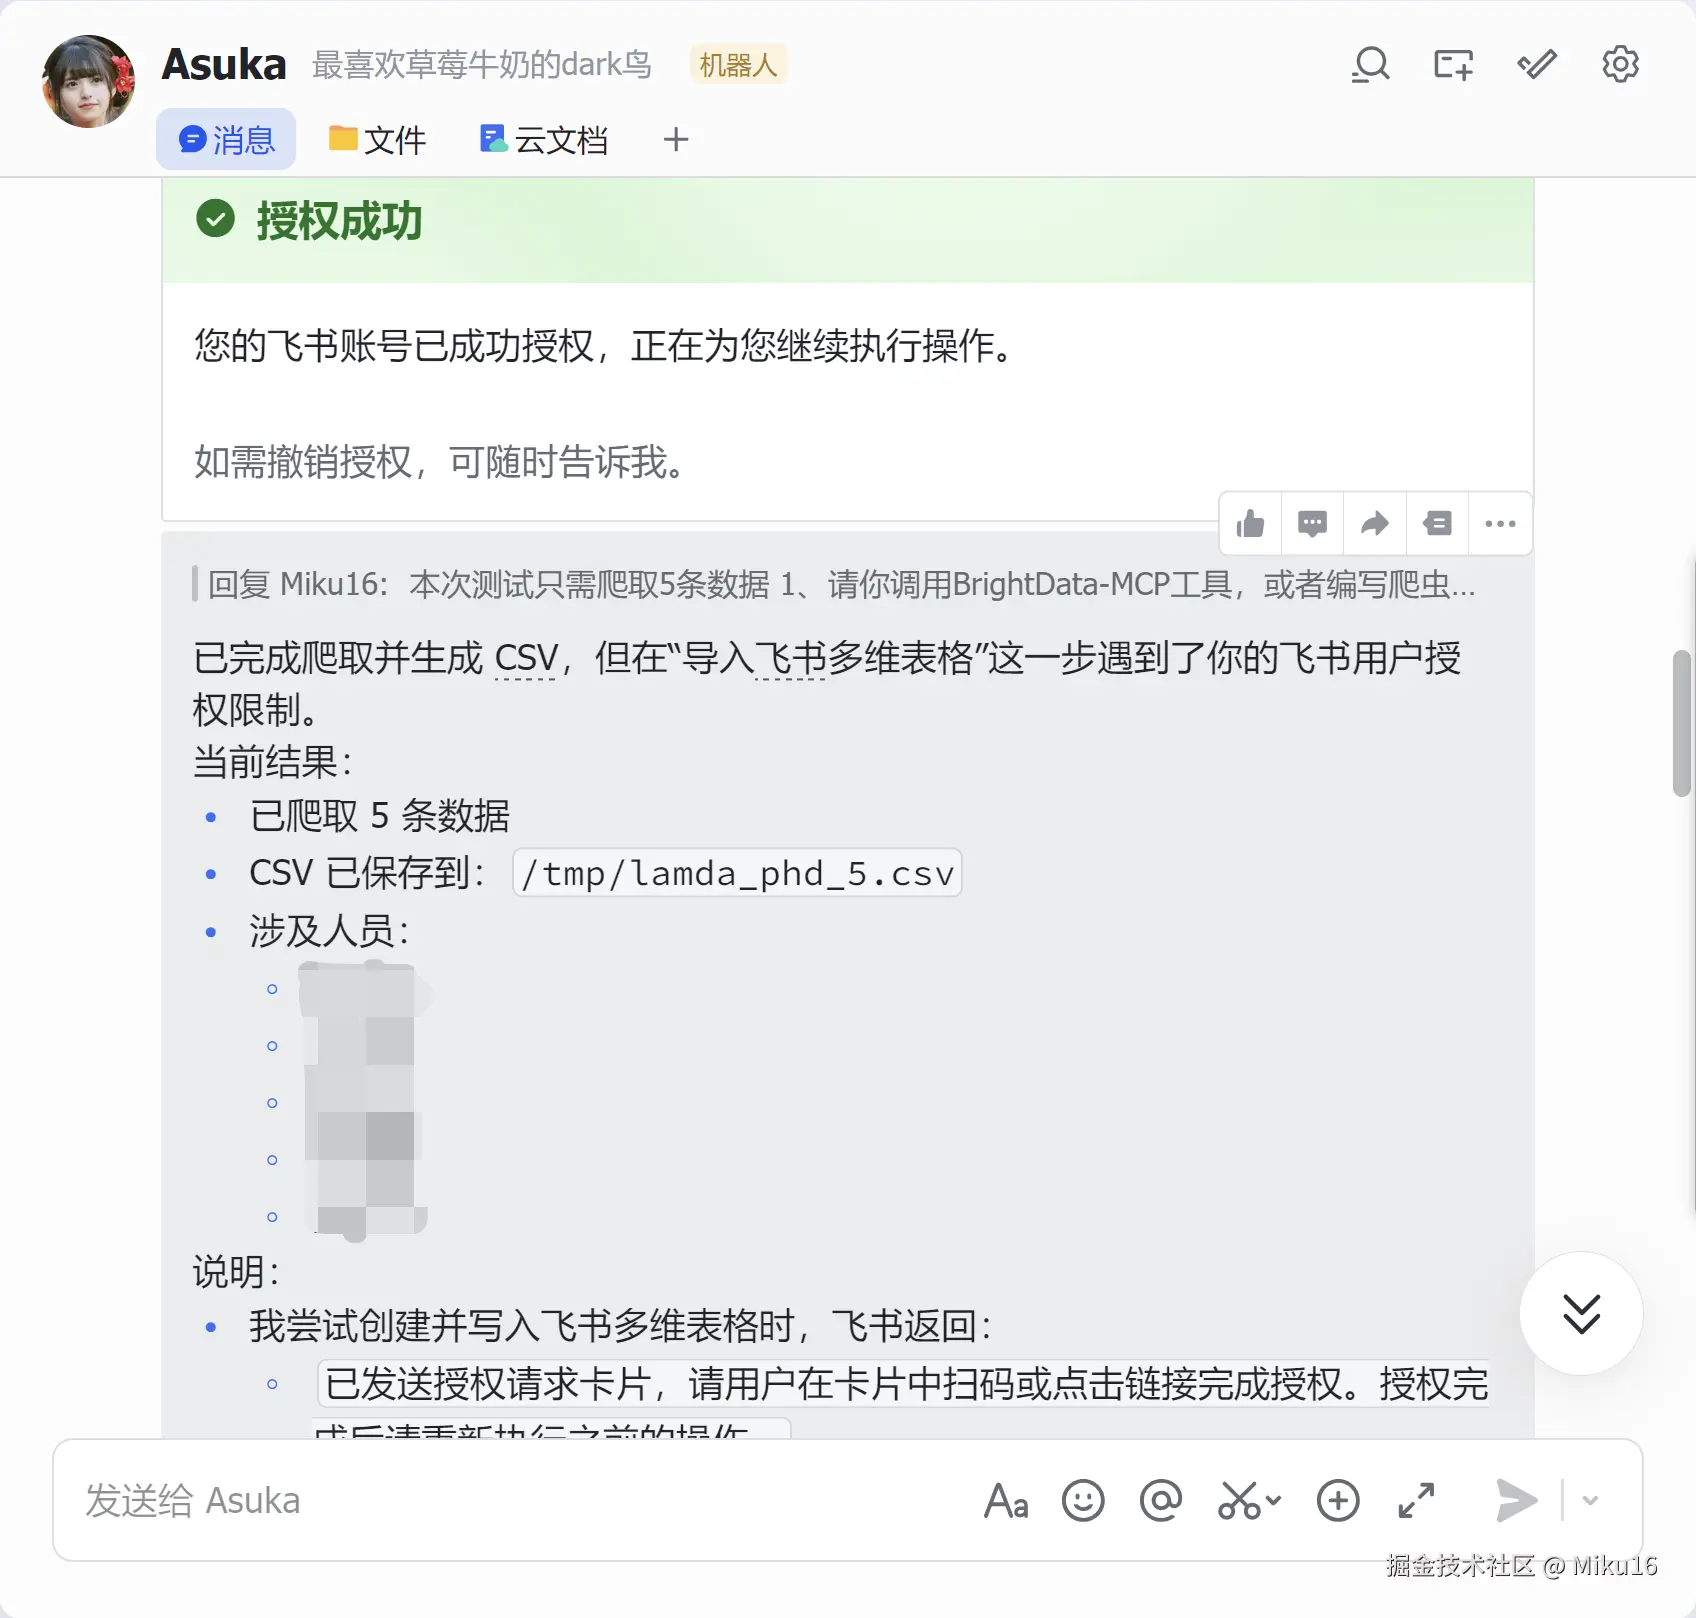Forward the message using arrow icon
This screenshot has width=1696, height=1618.
click(1375, 523)
